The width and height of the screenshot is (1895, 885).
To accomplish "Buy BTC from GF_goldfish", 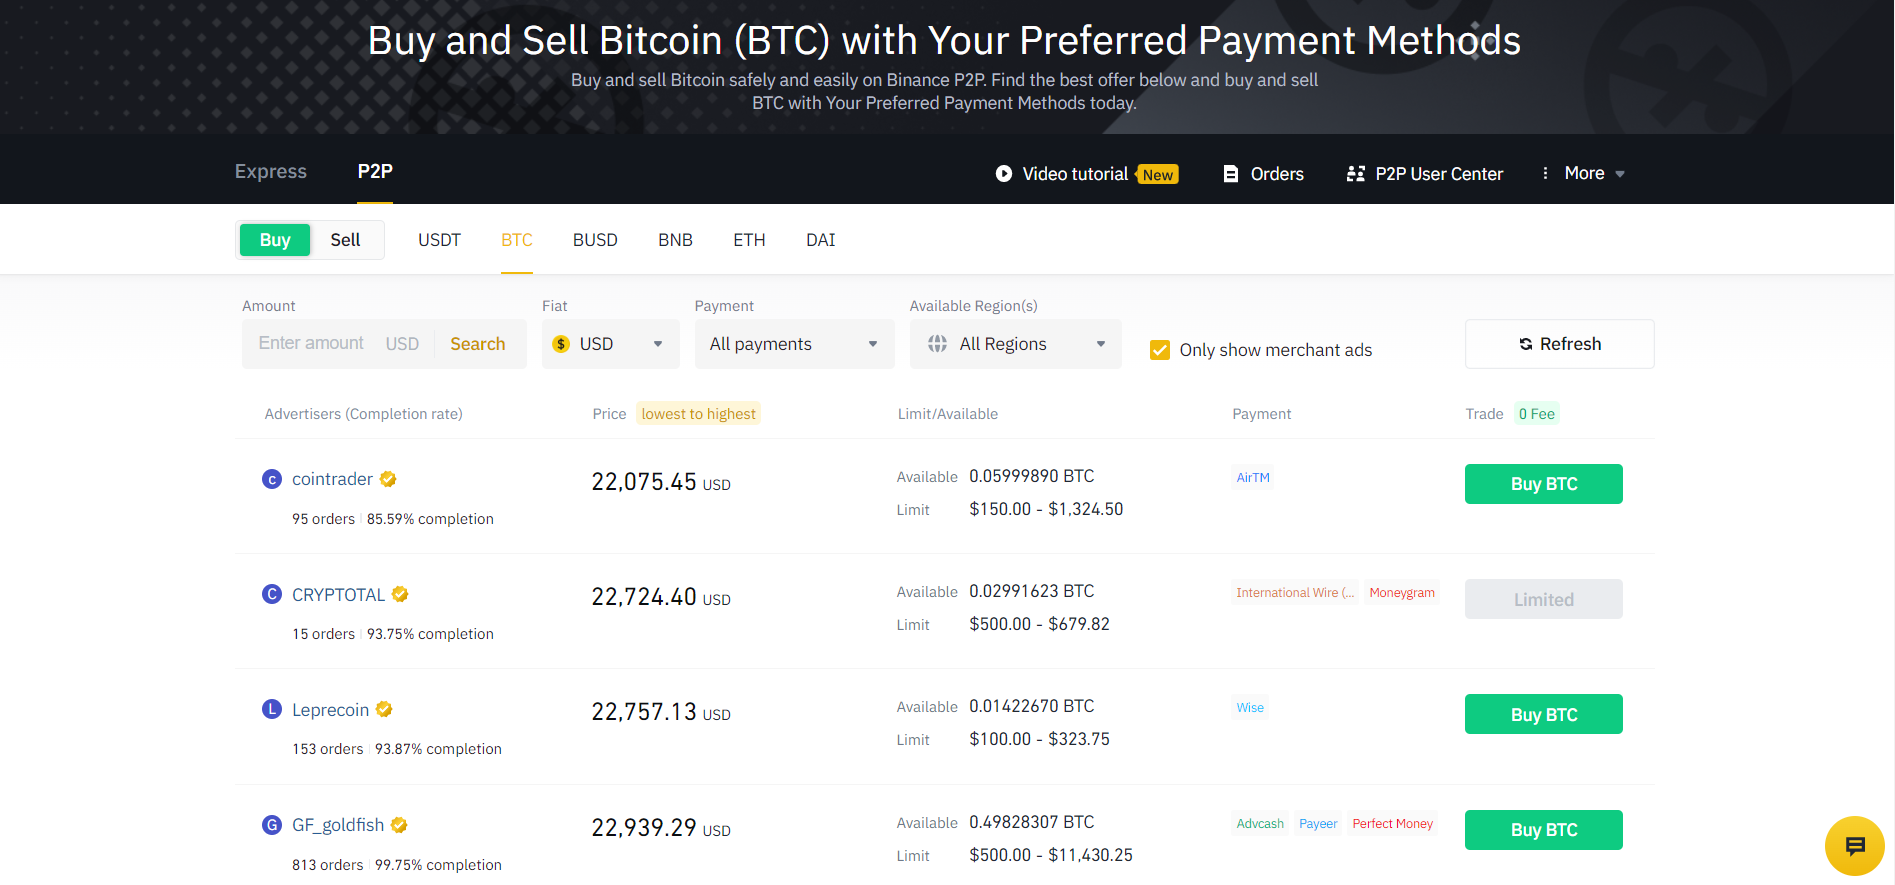I will coord(1544,830).
